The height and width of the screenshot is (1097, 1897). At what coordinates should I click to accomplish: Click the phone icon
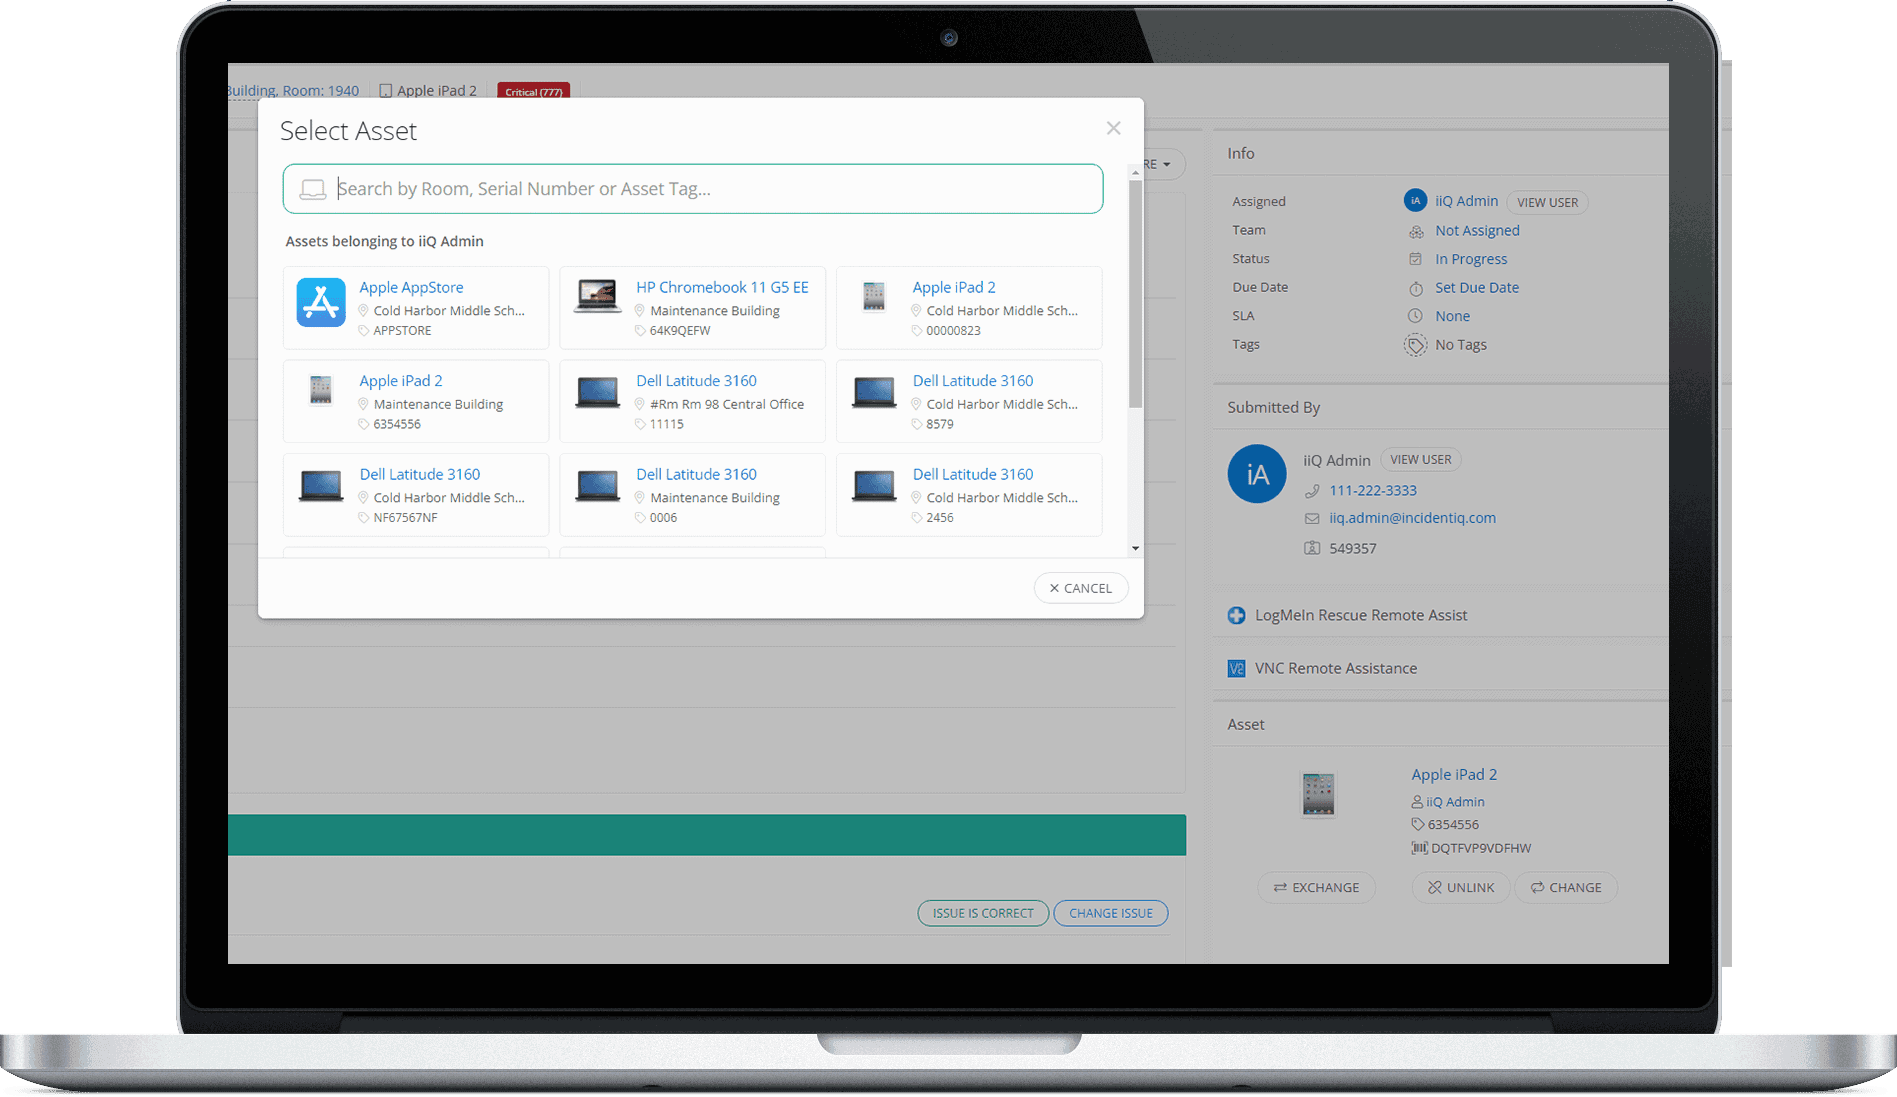[x=1312, y=491]
